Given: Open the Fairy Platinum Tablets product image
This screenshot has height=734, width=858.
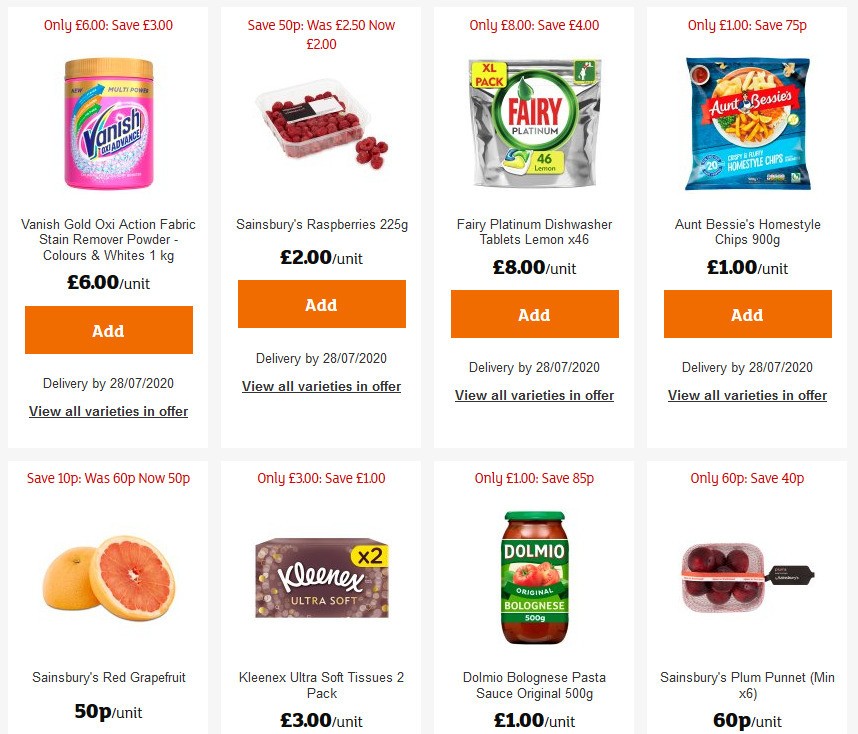Looking at the screenshot, I should 534,124.
